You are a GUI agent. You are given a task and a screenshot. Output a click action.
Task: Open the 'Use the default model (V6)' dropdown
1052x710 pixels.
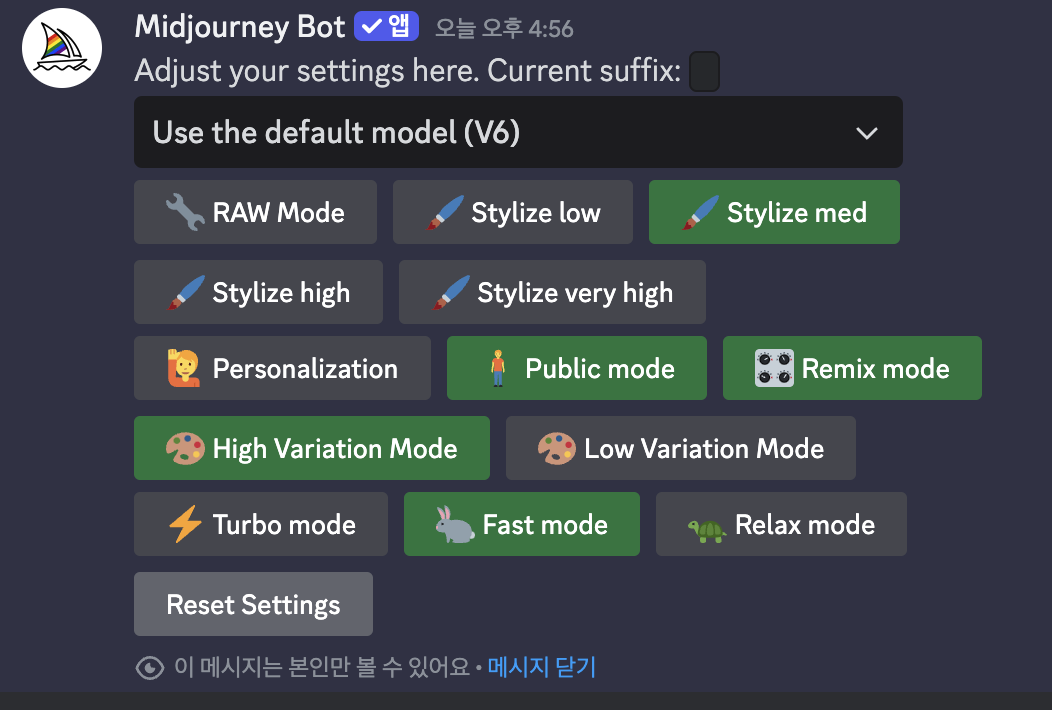point(518,132)
